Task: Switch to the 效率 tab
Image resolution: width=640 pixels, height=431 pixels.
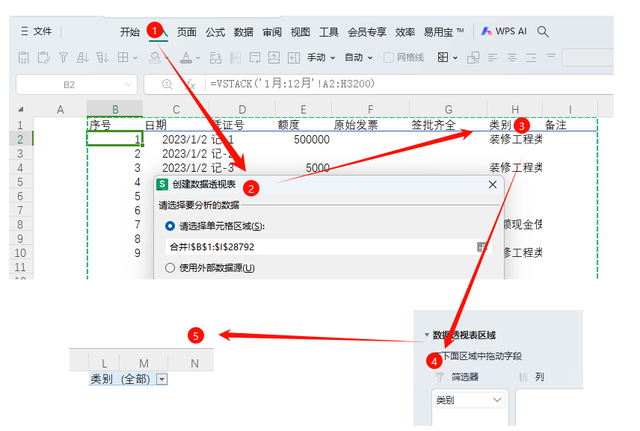Action: coord(405,32)
